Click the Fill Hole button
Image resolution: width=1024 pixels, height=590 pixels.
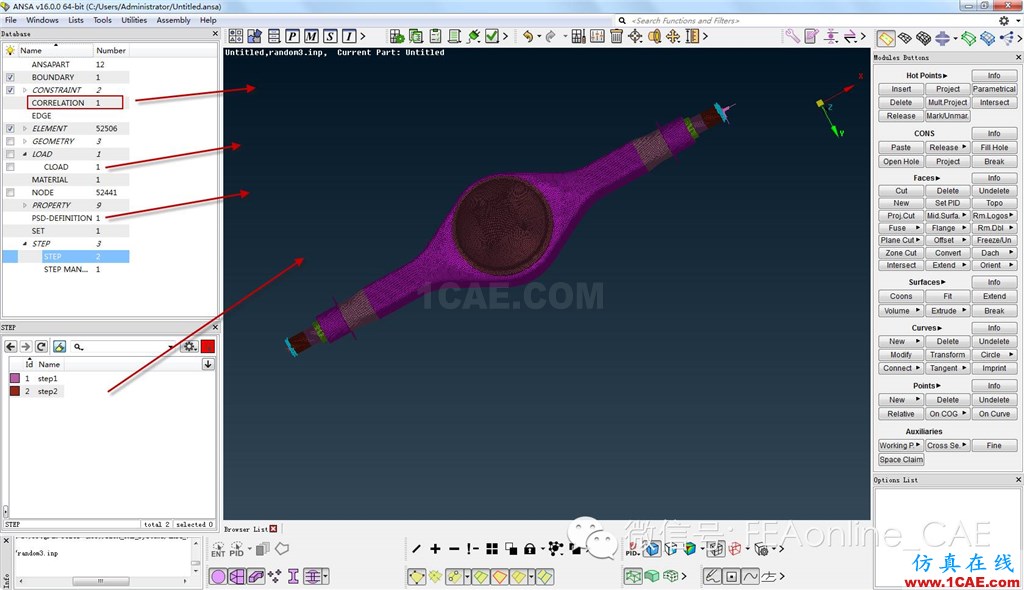(994, 148)
